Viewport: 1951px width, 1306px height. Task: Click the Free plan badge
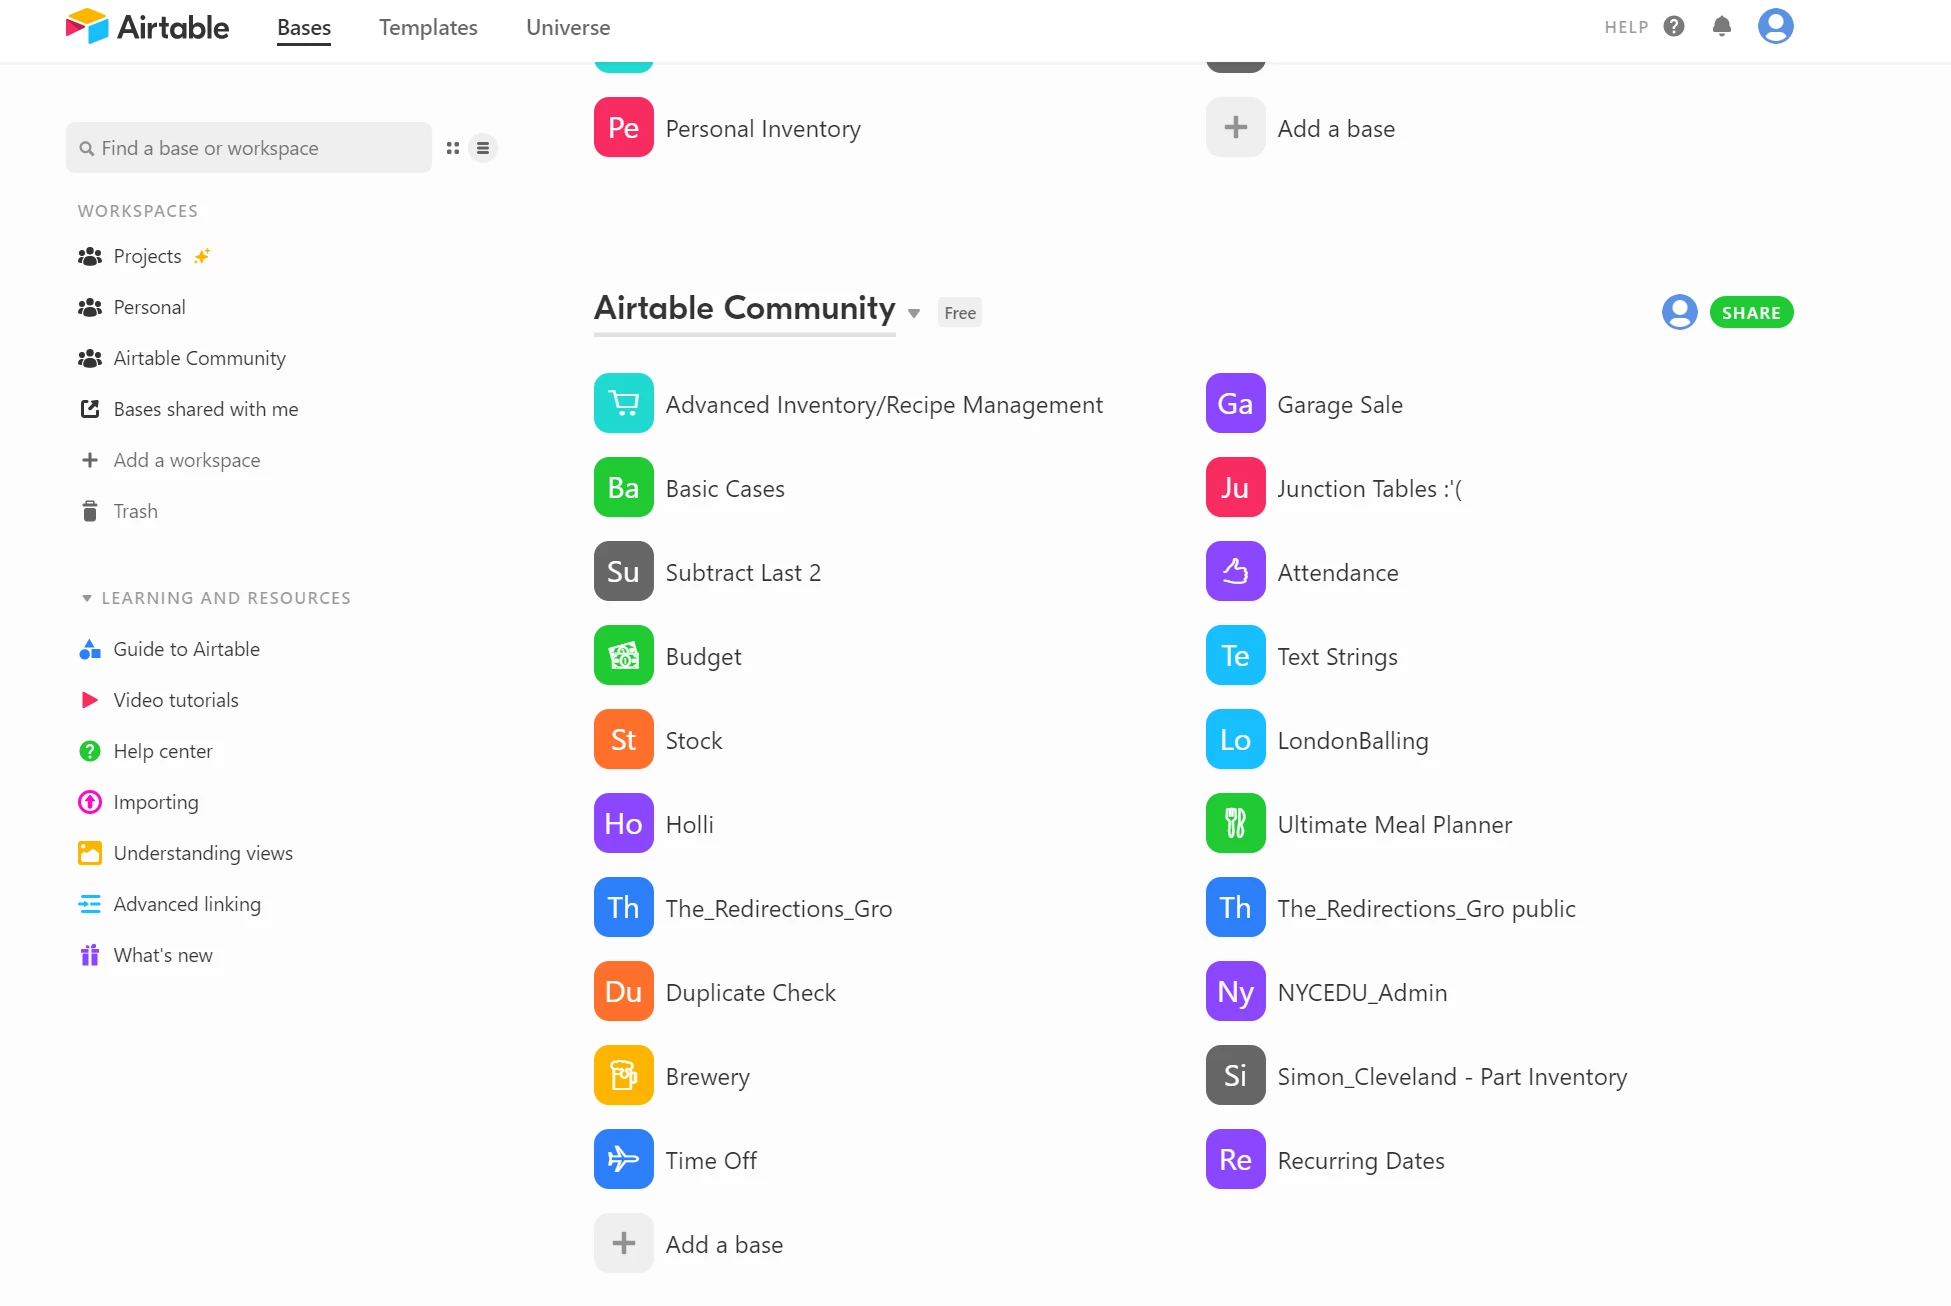960,313
